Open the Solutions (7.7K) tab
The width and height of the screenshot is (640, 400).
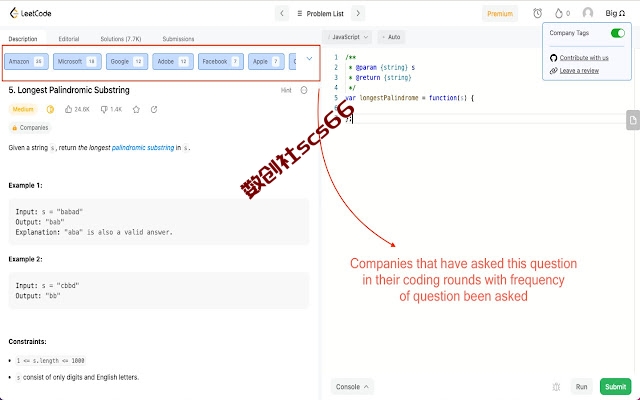point(121,39)
